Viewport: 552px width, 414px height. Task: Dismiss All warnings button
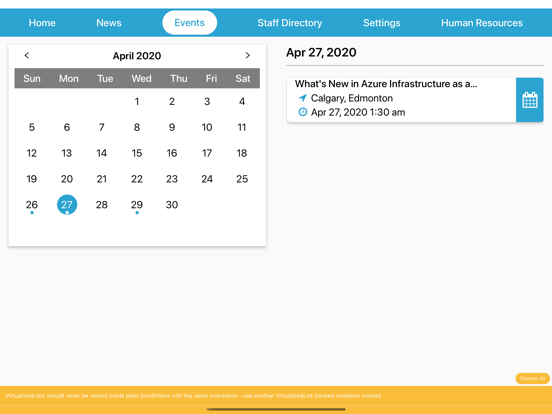532,378
